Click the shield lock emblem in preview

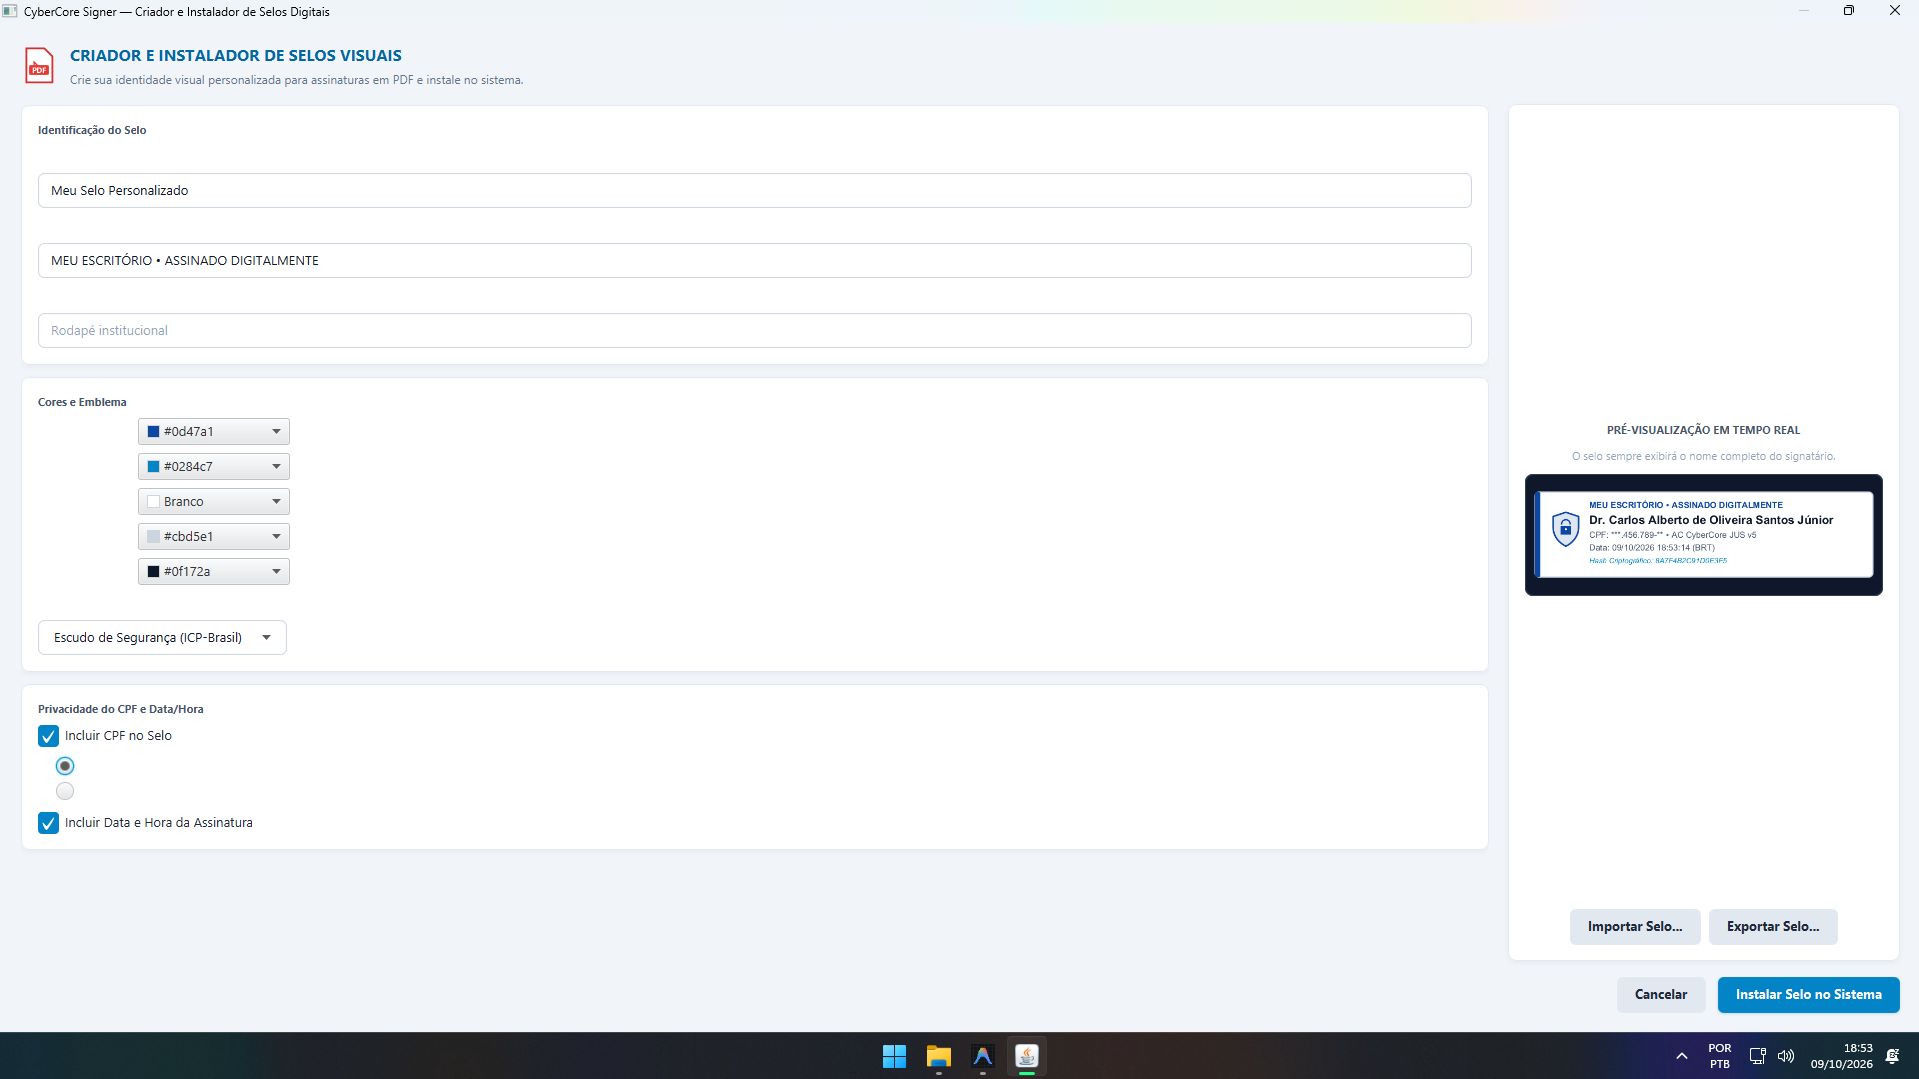[1565, 528]
